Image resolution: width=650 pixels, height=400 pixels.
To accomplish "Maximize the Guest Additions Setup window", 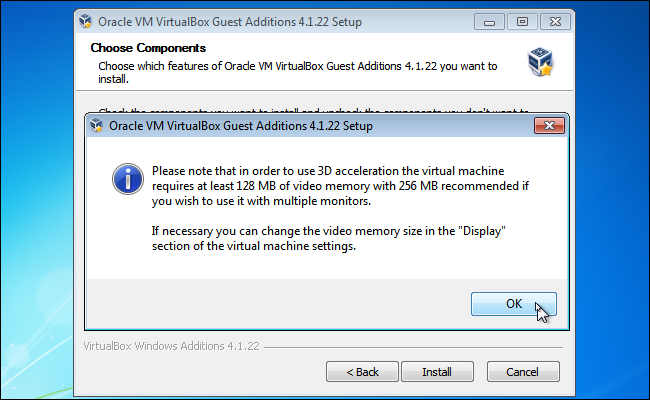I will (x=521, y=20).
